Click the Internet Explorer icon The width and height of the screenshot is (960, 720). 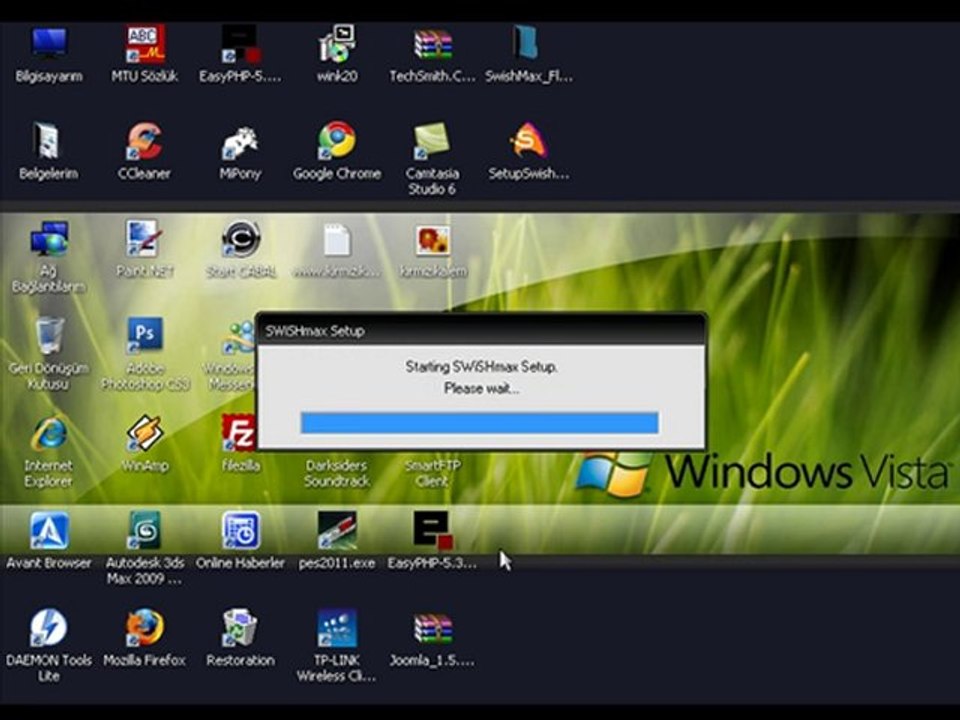(x=49, y=432)
